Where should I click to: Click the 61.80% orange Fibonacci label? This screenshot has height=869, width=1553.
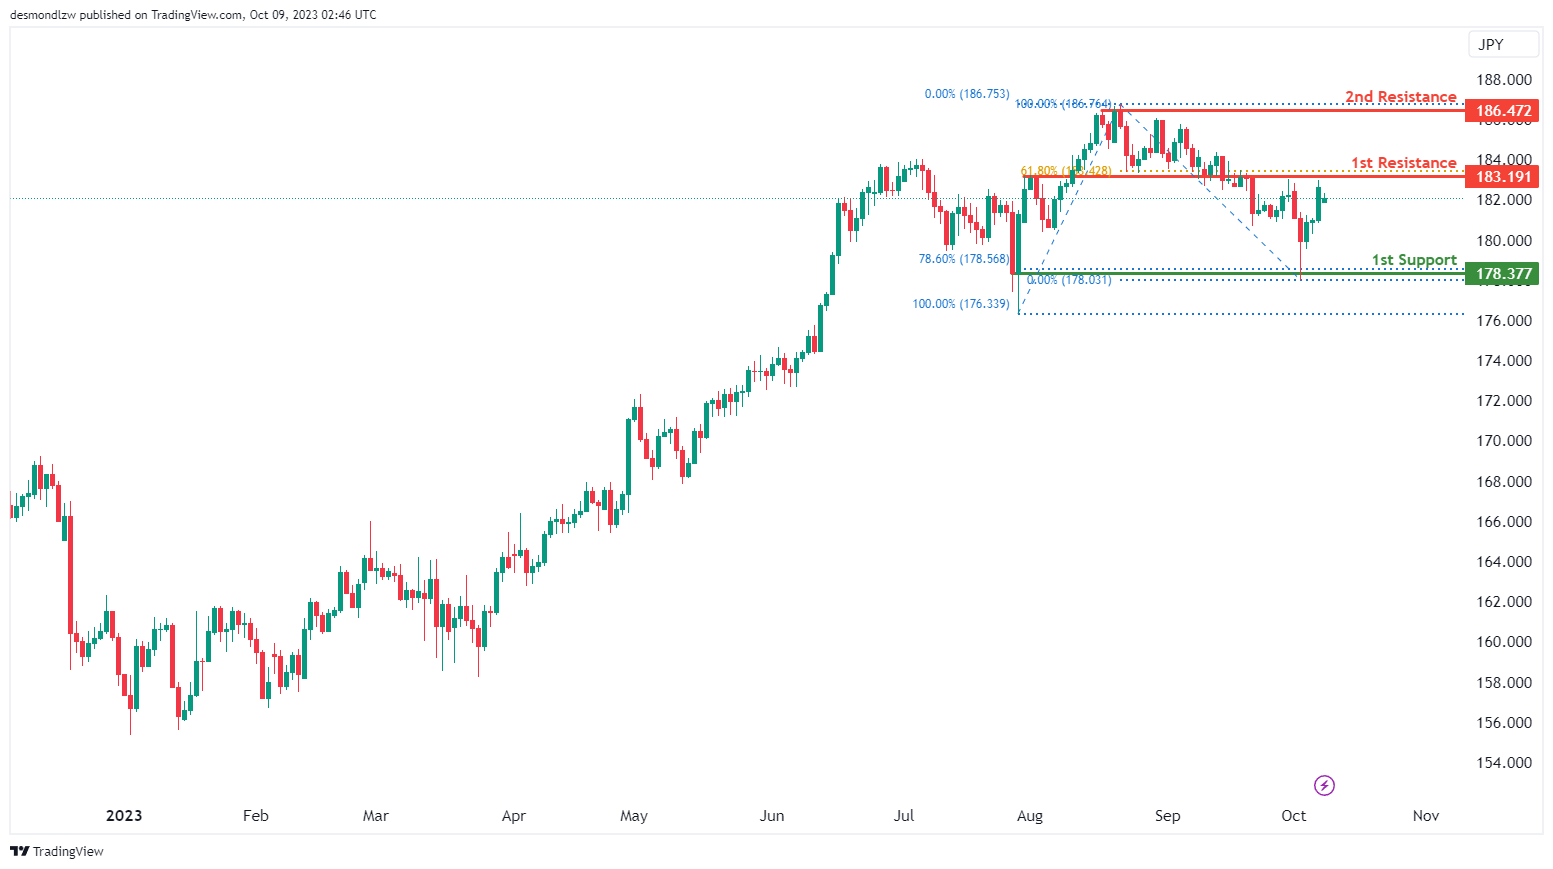coord(1065,171)
